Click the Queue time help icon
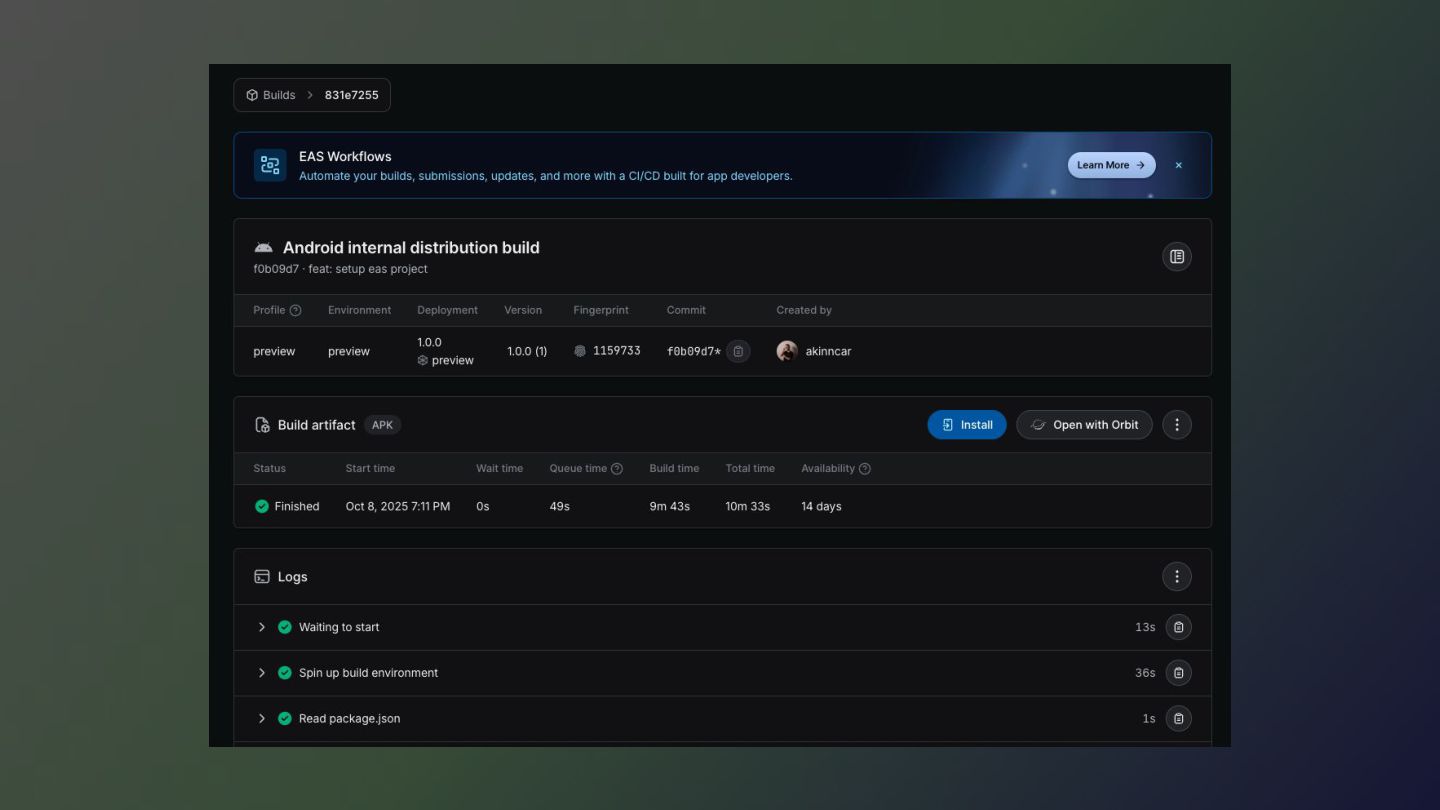The width and height of the screenshot is (1440, 810). [x=617, y=469]
